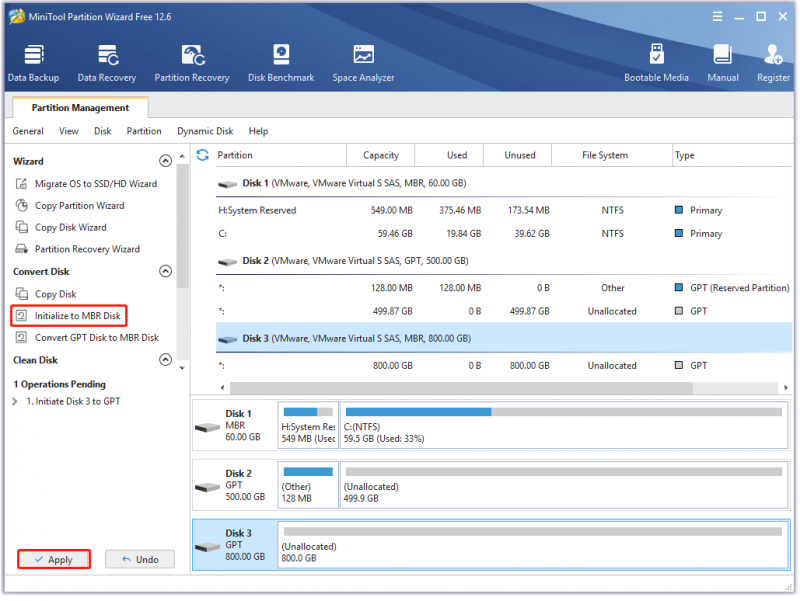Viewport: 800px width, 601px height.
Task: Collapse the Clean Disk section
Action: tap(165, 360)
